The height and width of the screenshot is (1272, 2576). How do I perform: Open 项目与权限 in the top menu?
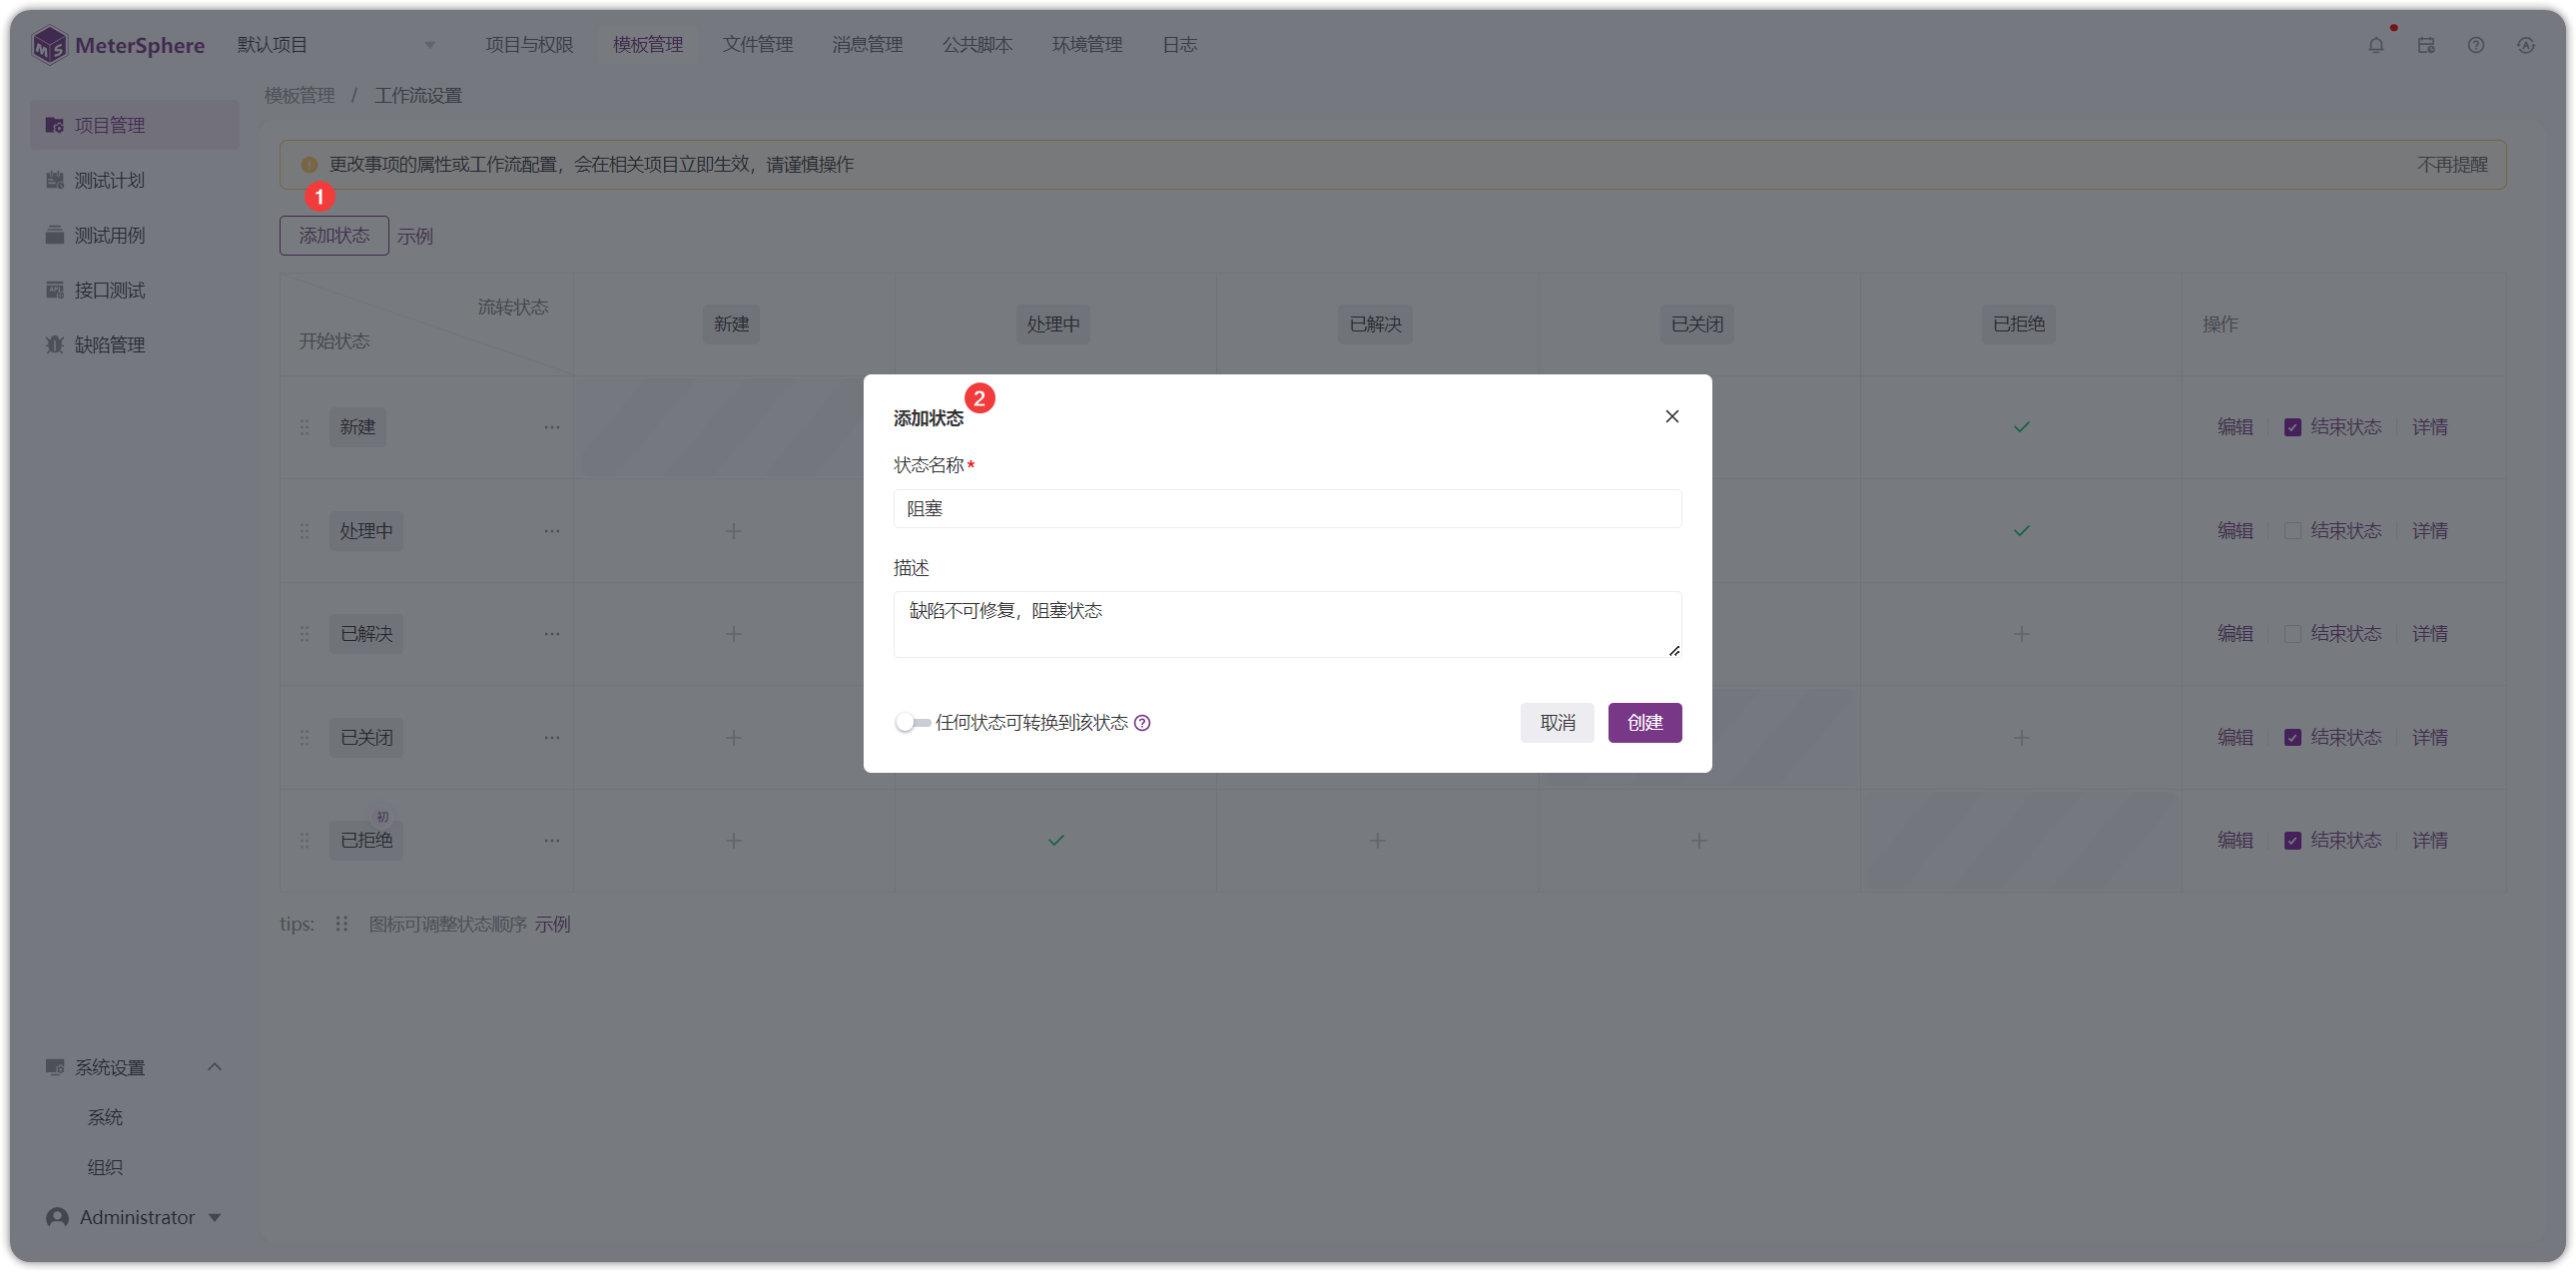click(x=530, y=45)
